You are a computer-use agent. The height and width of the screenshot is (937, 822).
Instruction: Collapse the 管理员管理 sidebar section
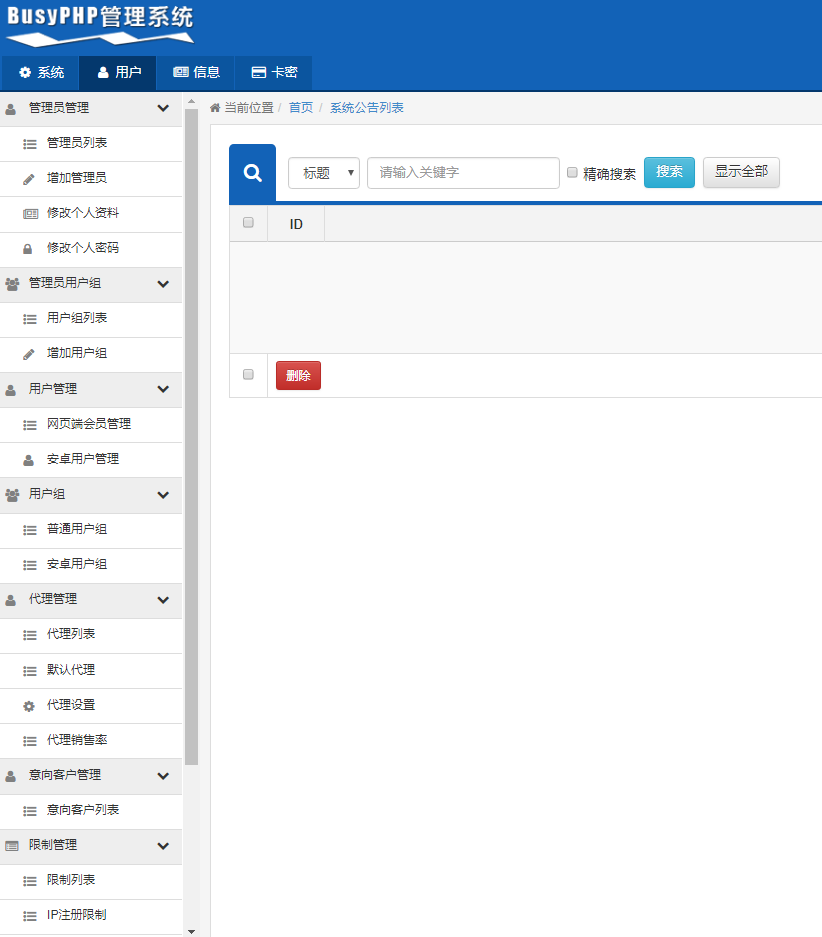tap(163, 108)
